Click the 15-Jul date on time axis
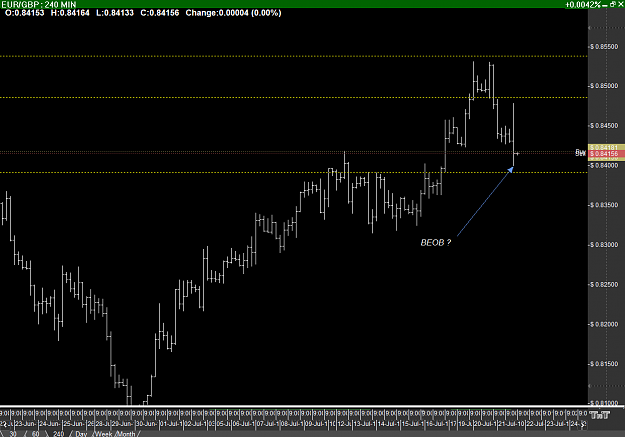This screenshot has height=437, width=625. (413, 424)
